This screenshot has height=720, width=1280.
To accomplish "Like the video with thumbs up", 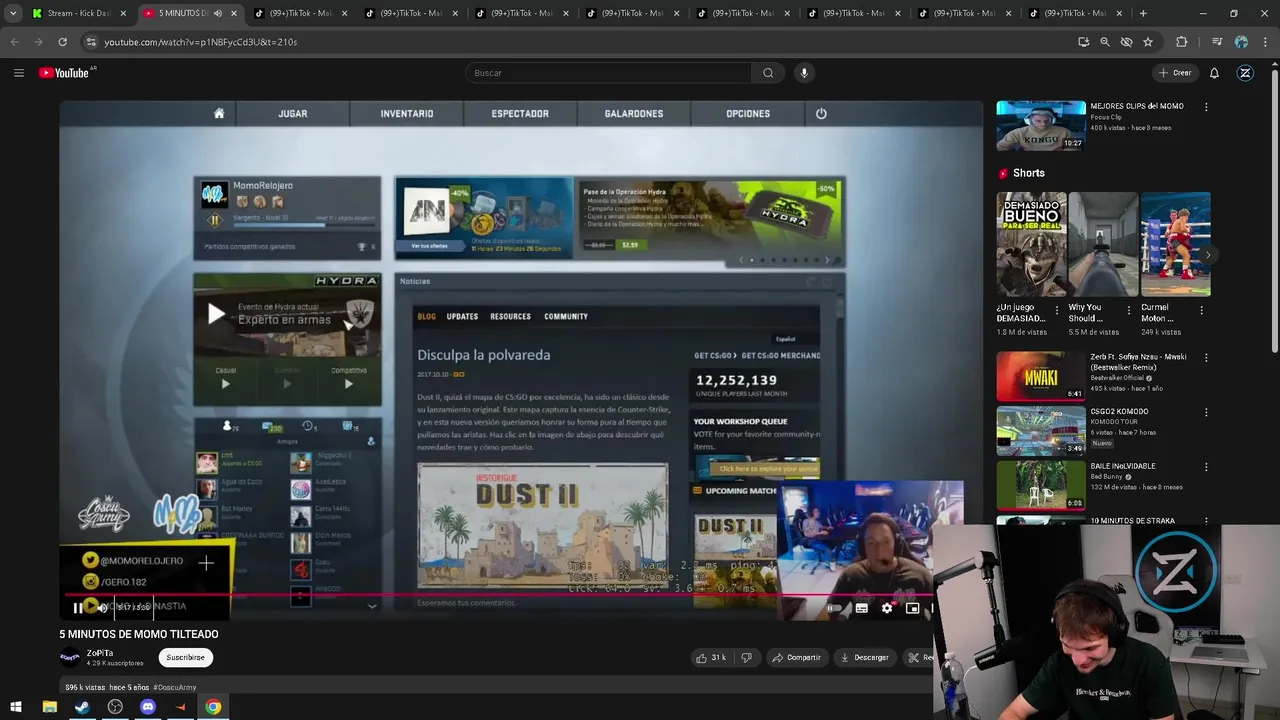I will click(712, 657).
